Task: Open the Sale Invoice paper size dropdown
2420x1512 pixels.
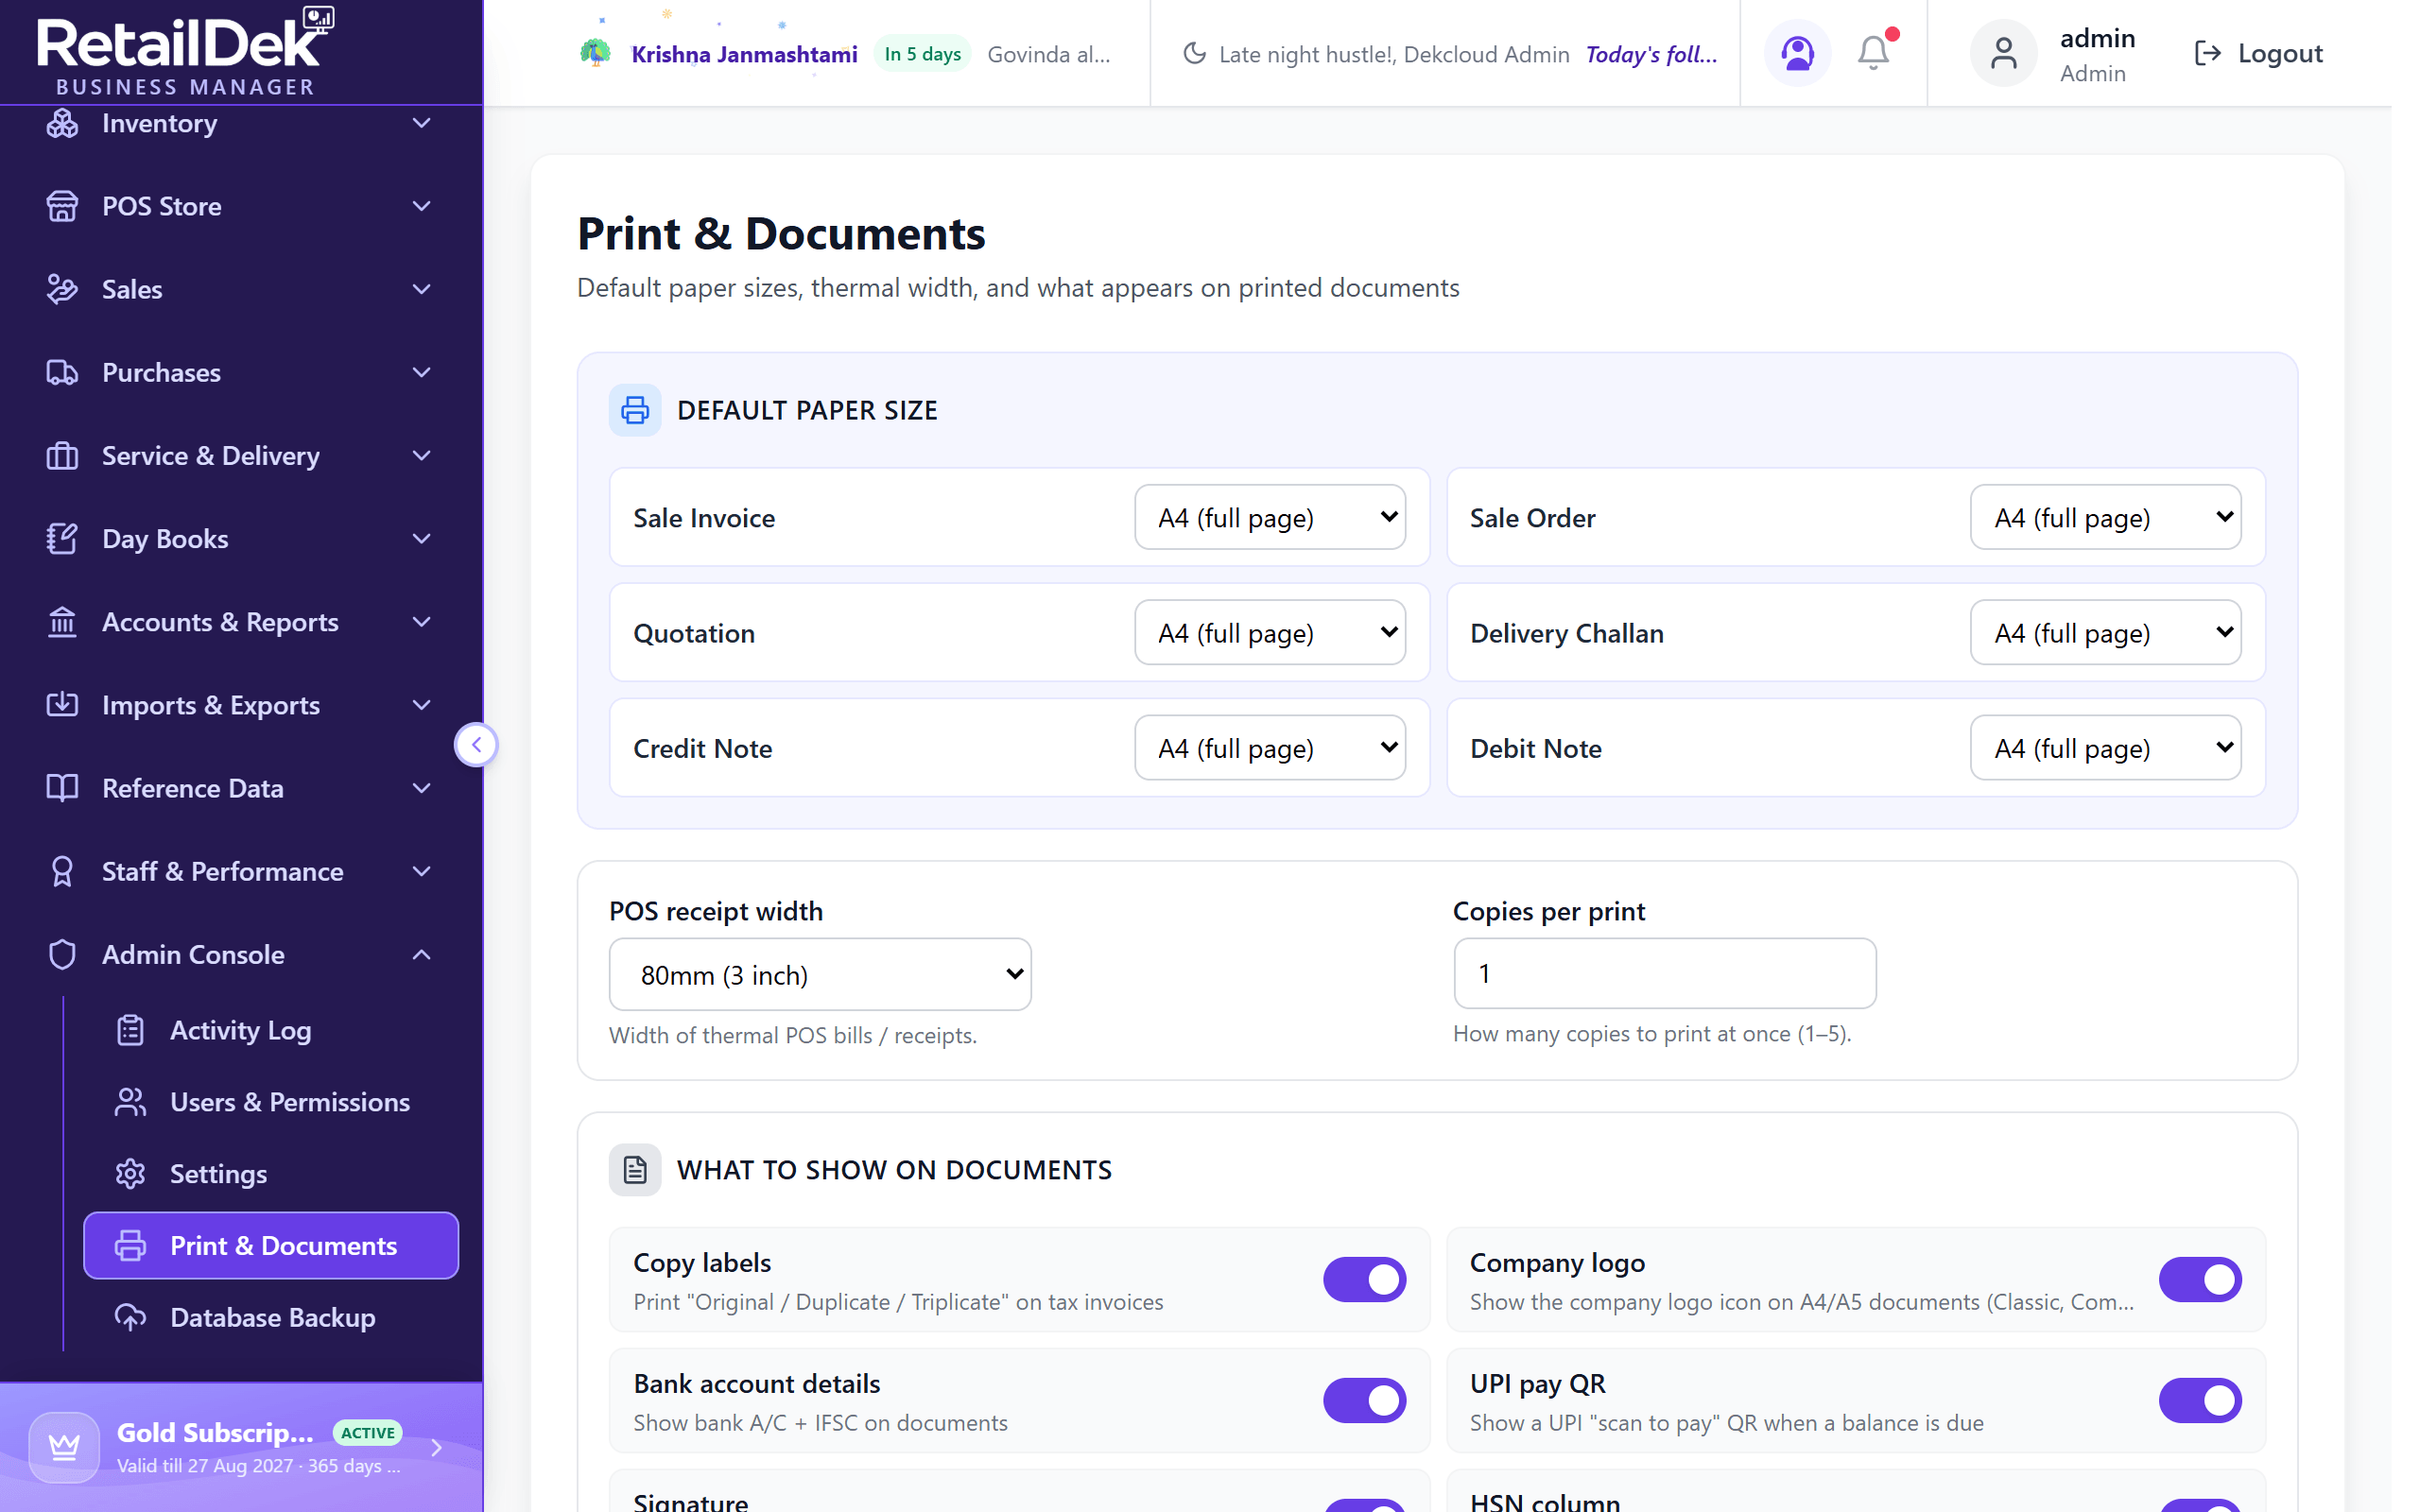Action: click(1270, 517)
